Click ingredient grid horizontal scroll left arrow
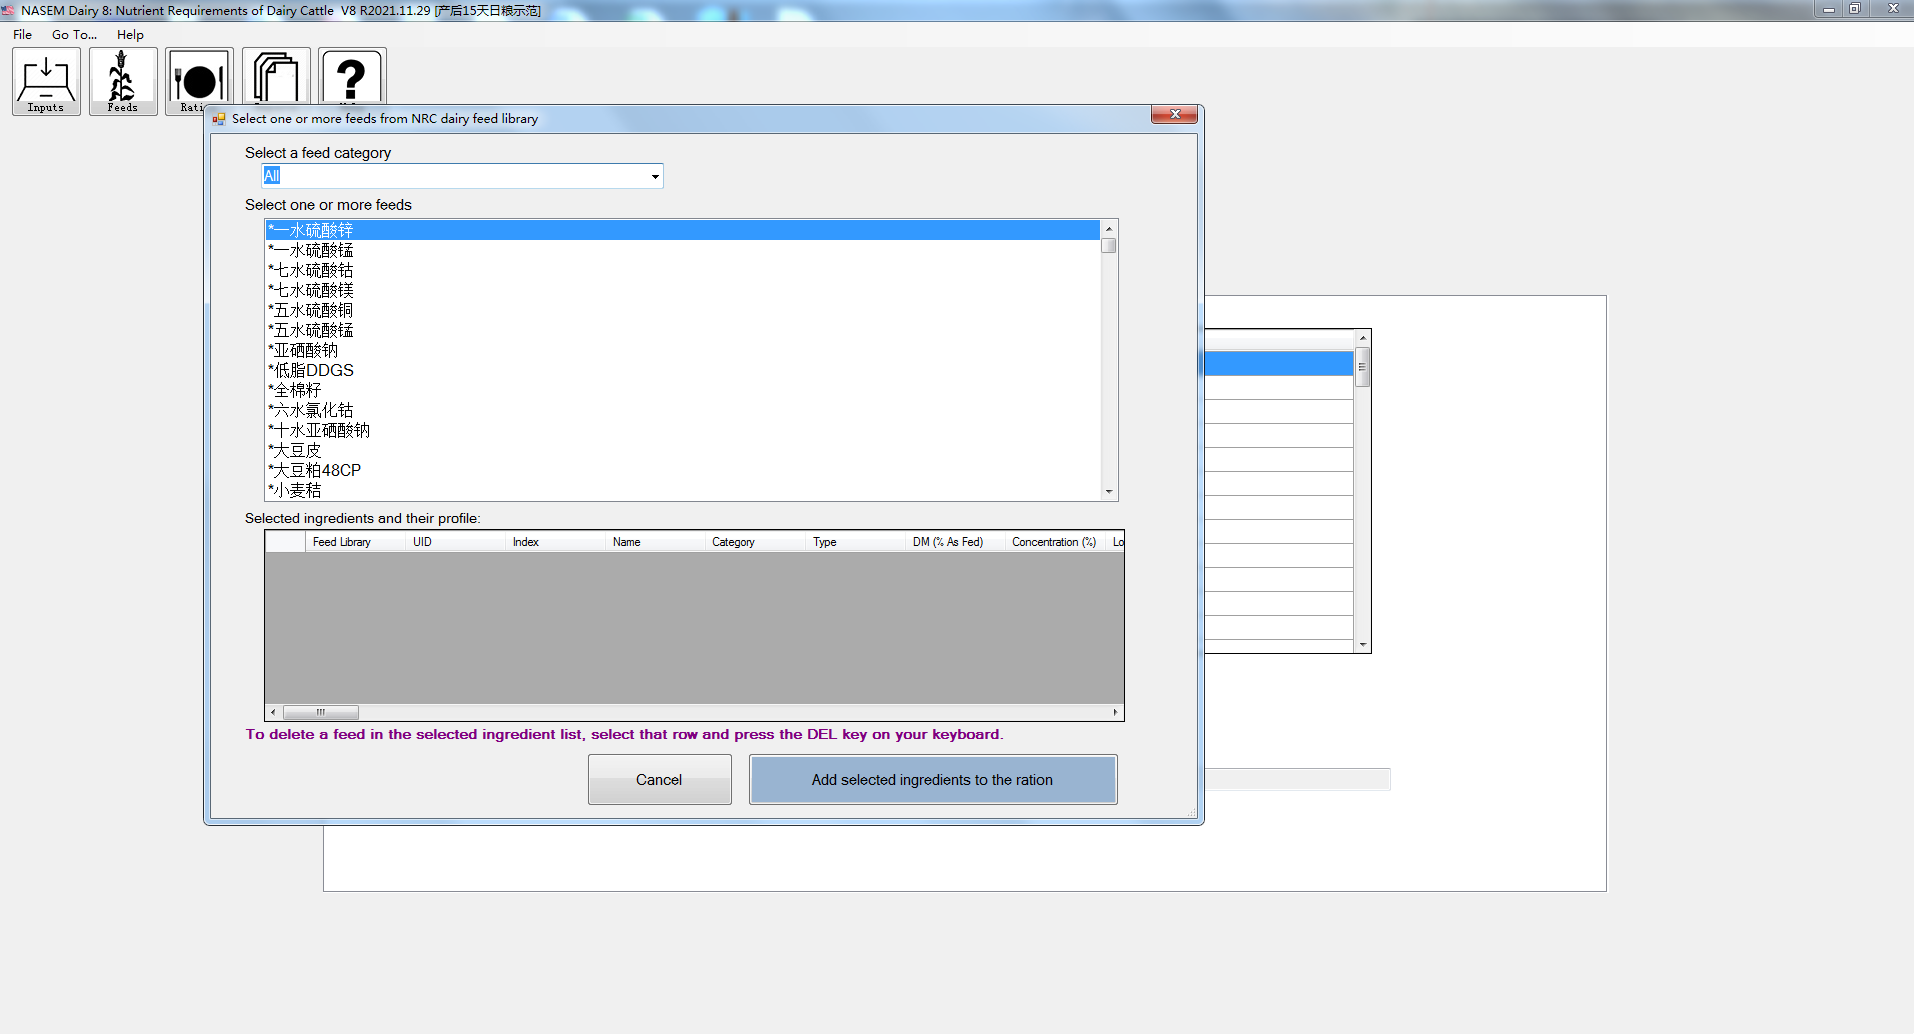The image size is (1914, 1034). (273, 712)
